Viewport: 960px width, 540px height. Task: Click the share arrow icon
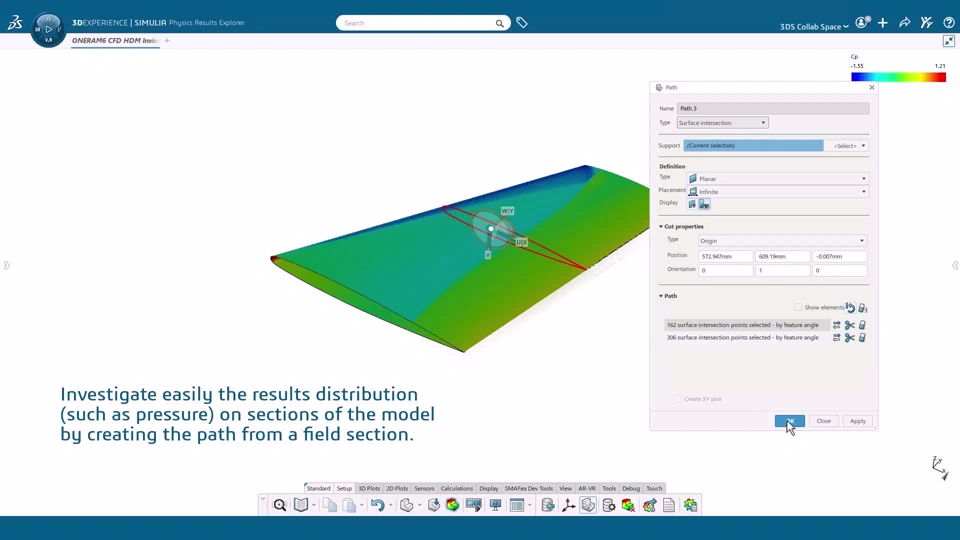pos(904,23)
